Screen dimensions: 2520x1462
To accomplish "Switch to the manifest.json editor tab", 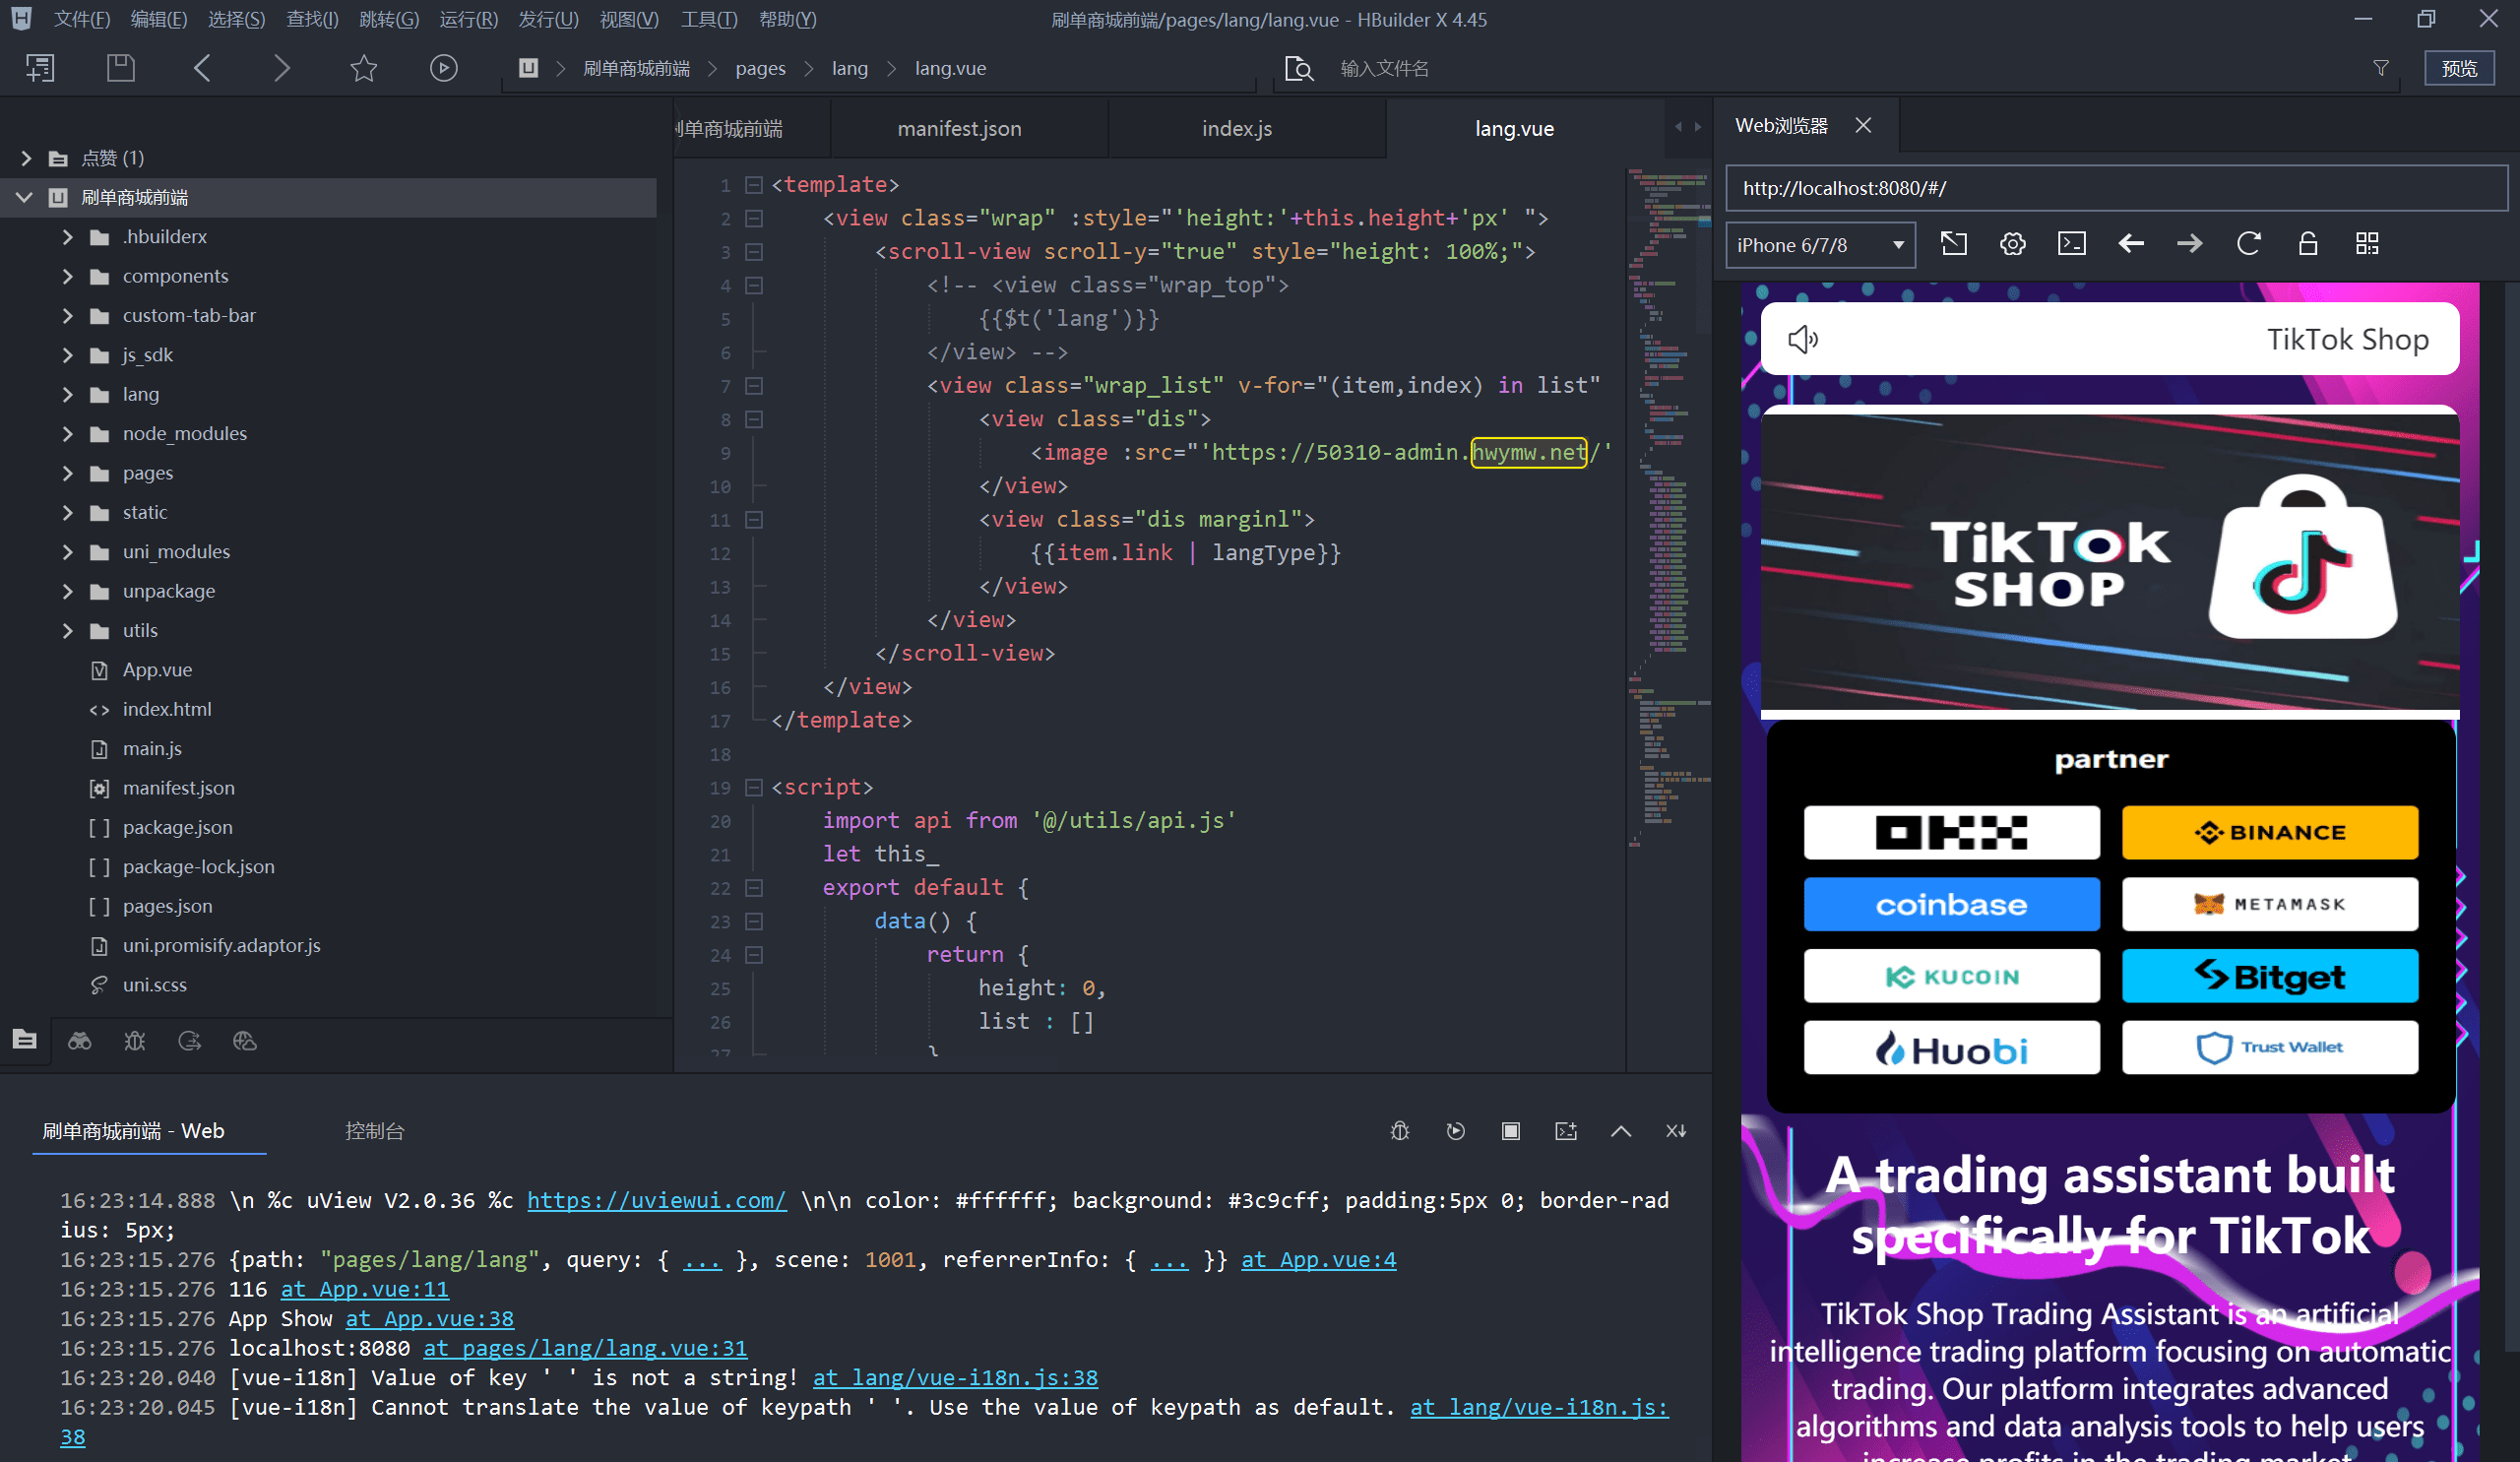I will (x=959, y=129).
